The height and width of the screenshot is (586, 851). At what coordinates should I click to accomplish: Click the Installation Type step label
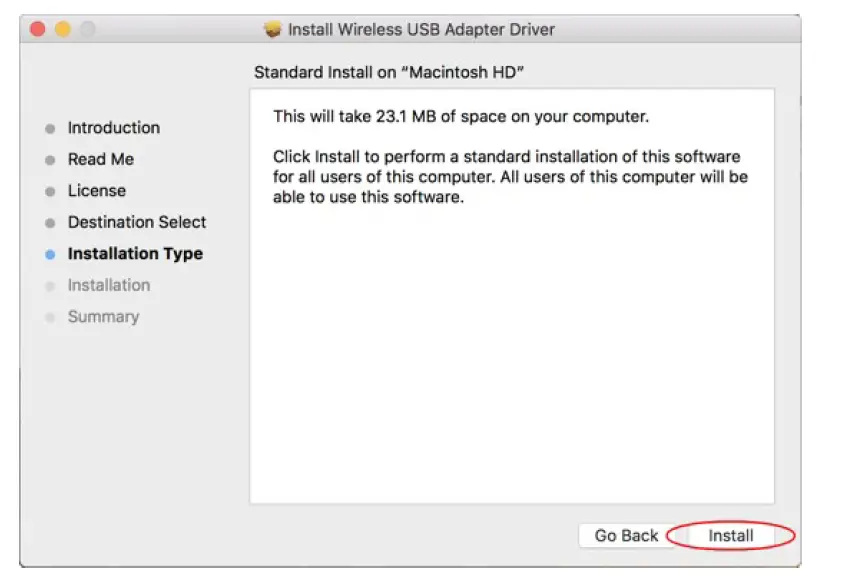click(135, 254)
